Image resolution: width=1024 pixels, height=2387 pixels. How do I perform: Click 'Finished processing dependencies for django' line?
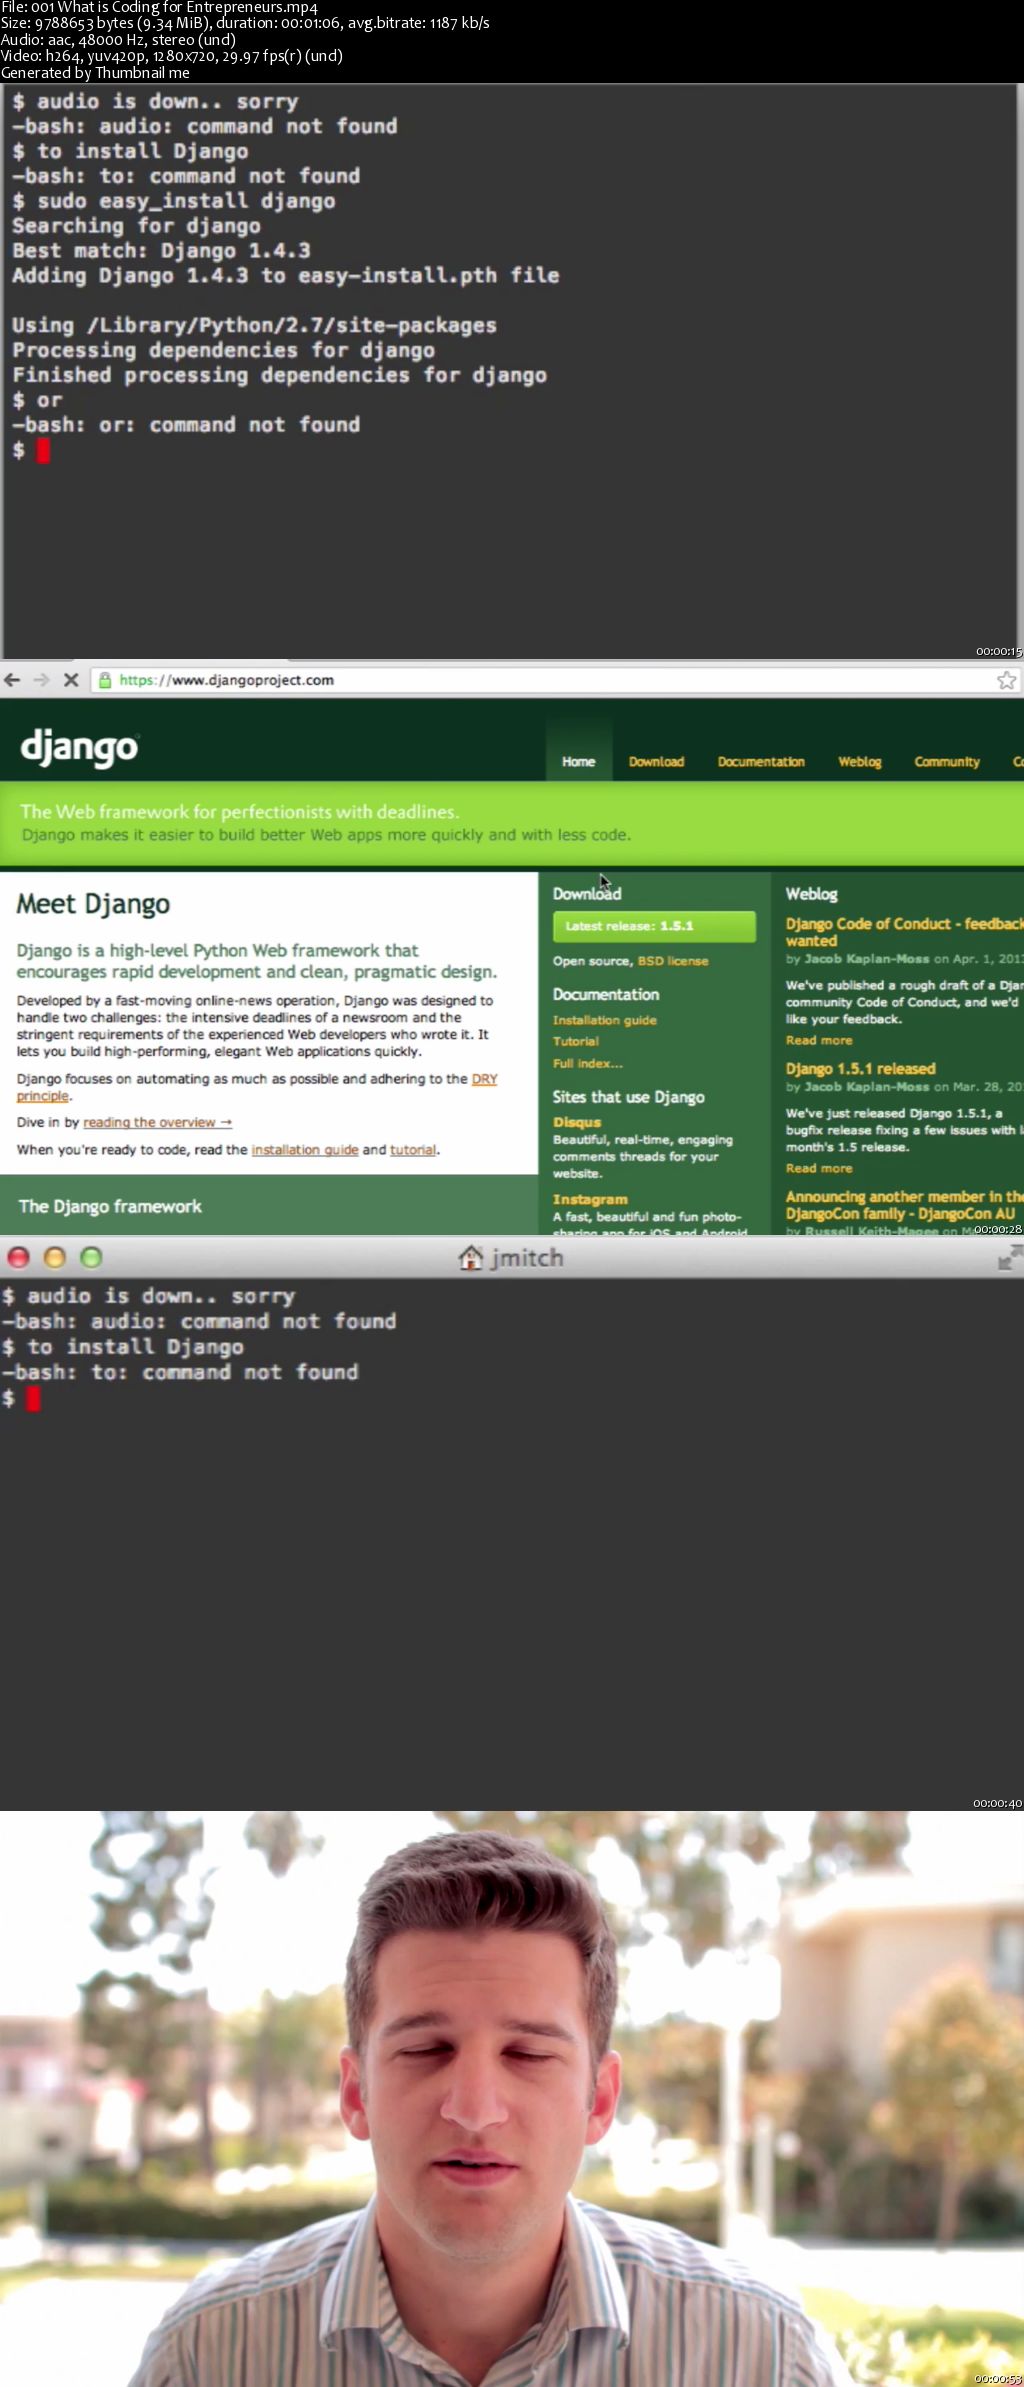point(279,376)
